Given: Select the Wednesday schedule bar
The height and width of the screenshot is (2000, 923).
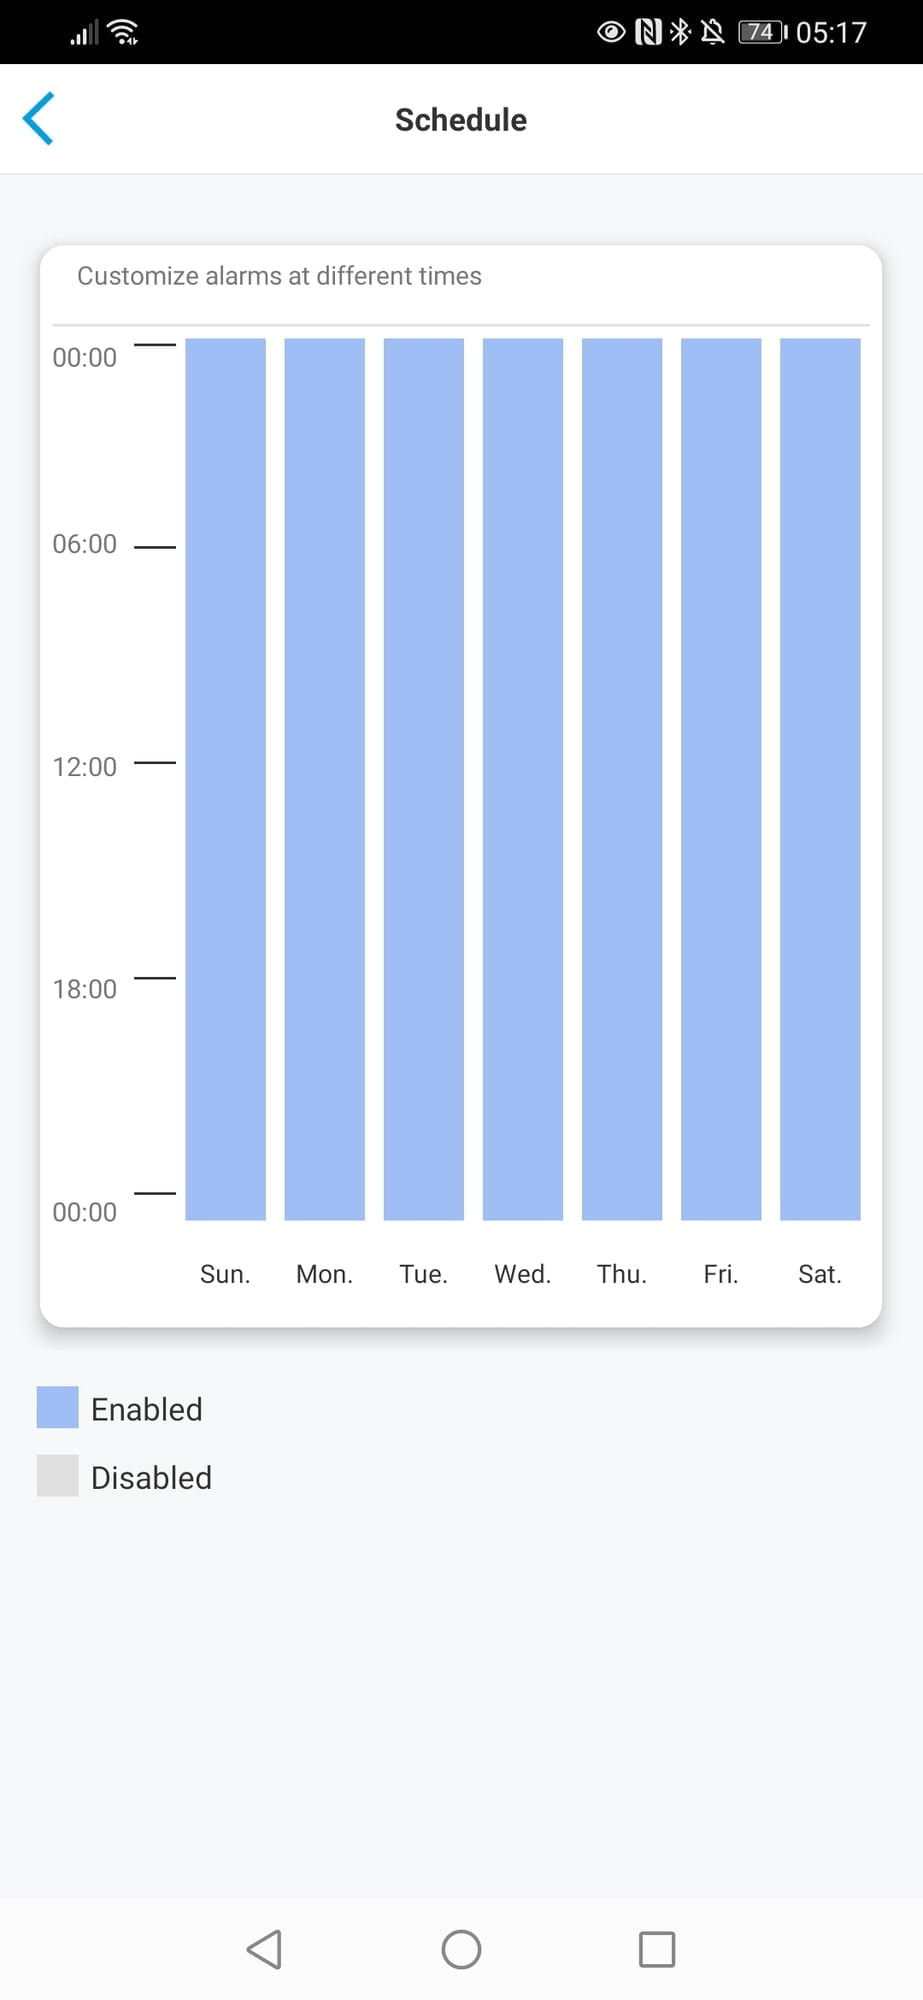Looking at the screenshot, I should (523, 779).
